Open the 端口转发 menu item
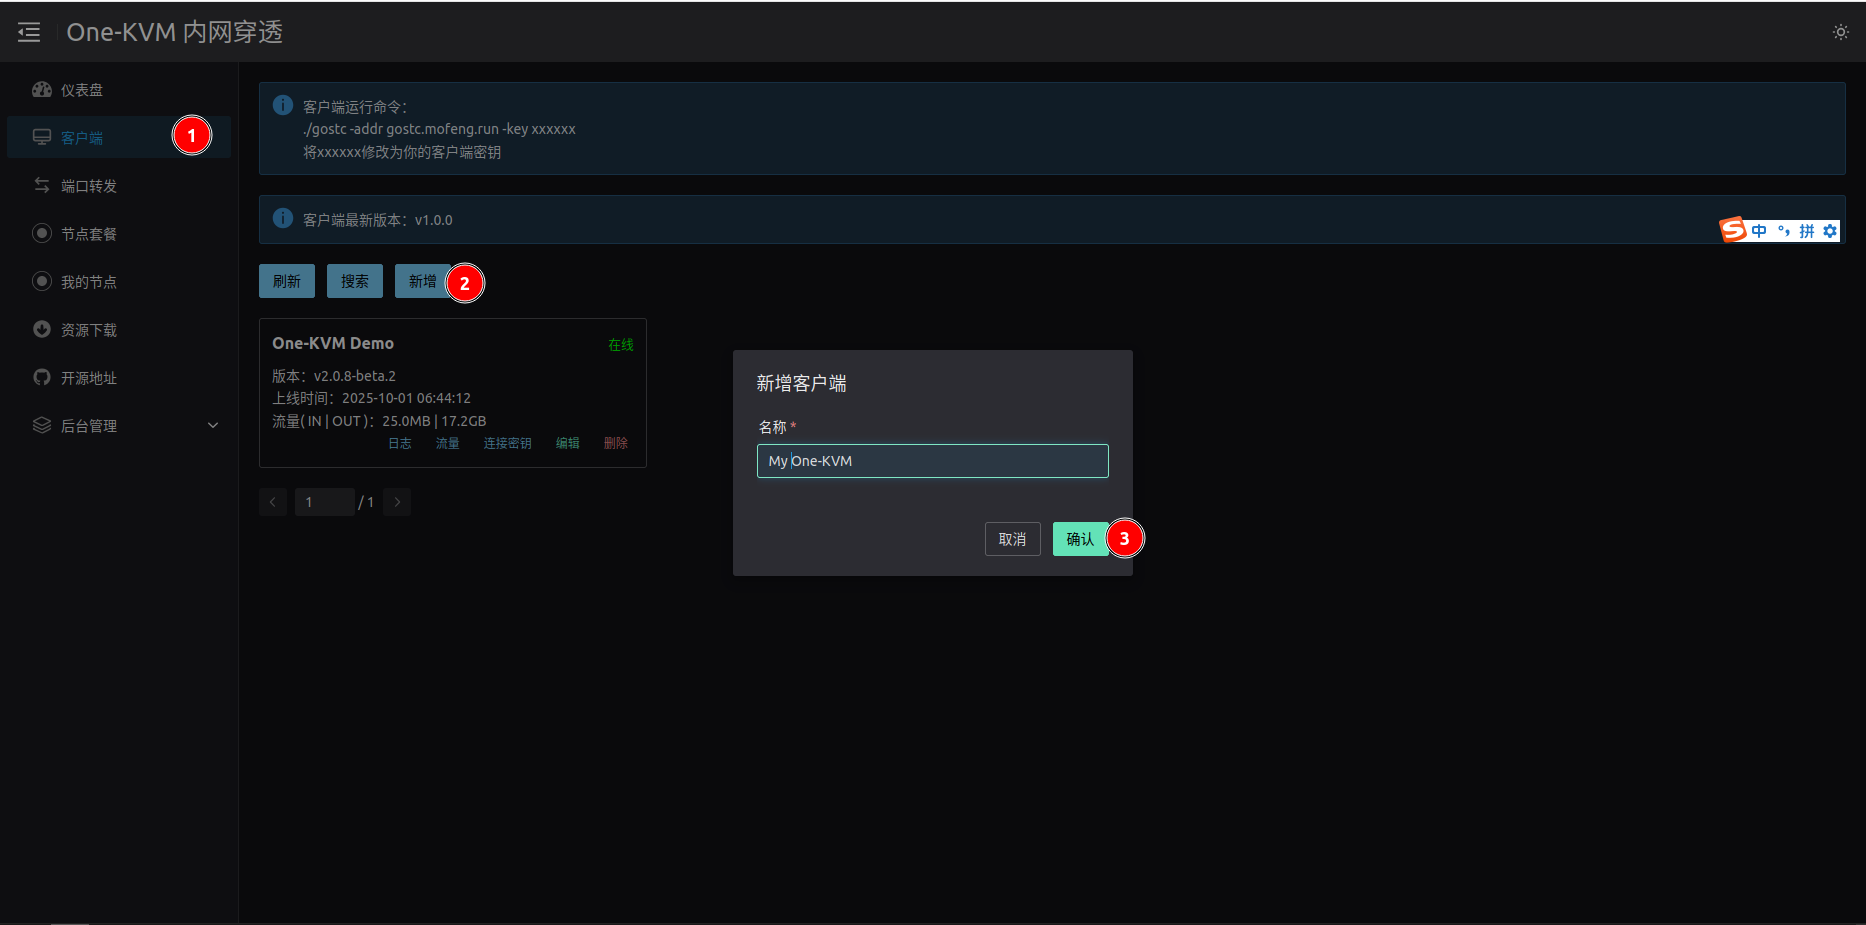 click(x=89, y=186)
